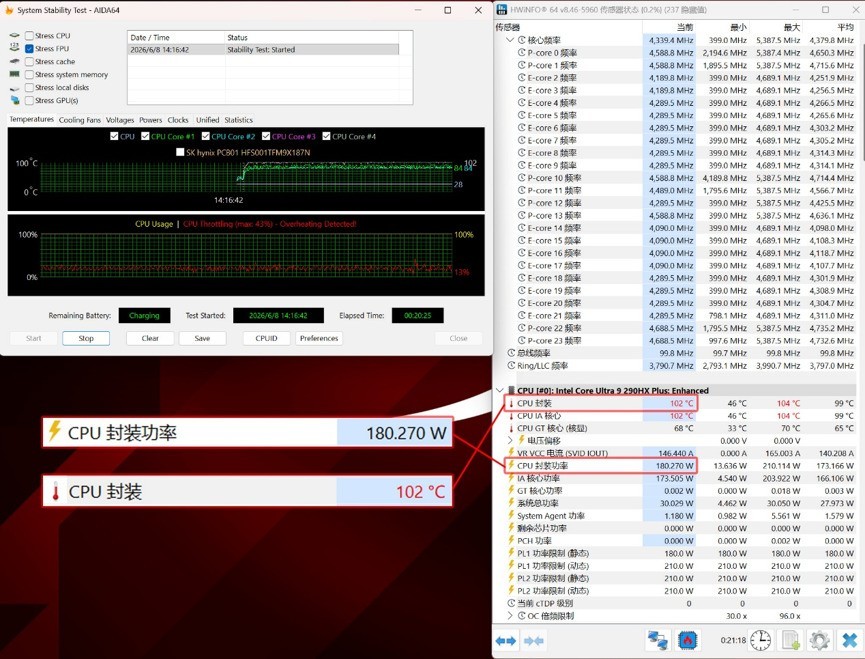The width and height of the screenshot is (865, 659).
Task: Click the Clear button in AIDA64
Action: [150, 338]
